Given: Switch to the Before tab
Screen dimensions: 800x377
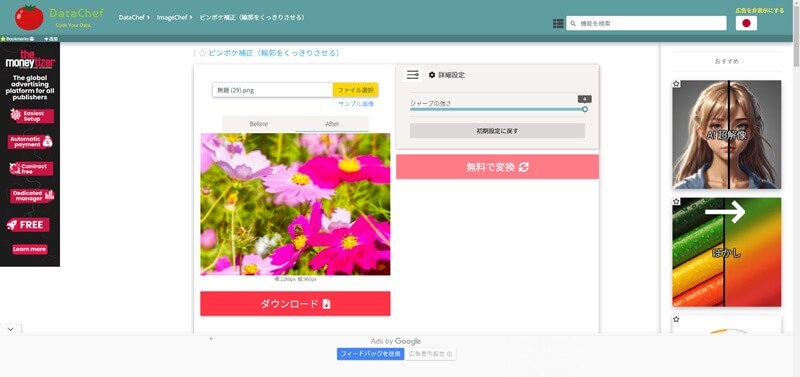Looking at the screenshot, I should 258,124.
